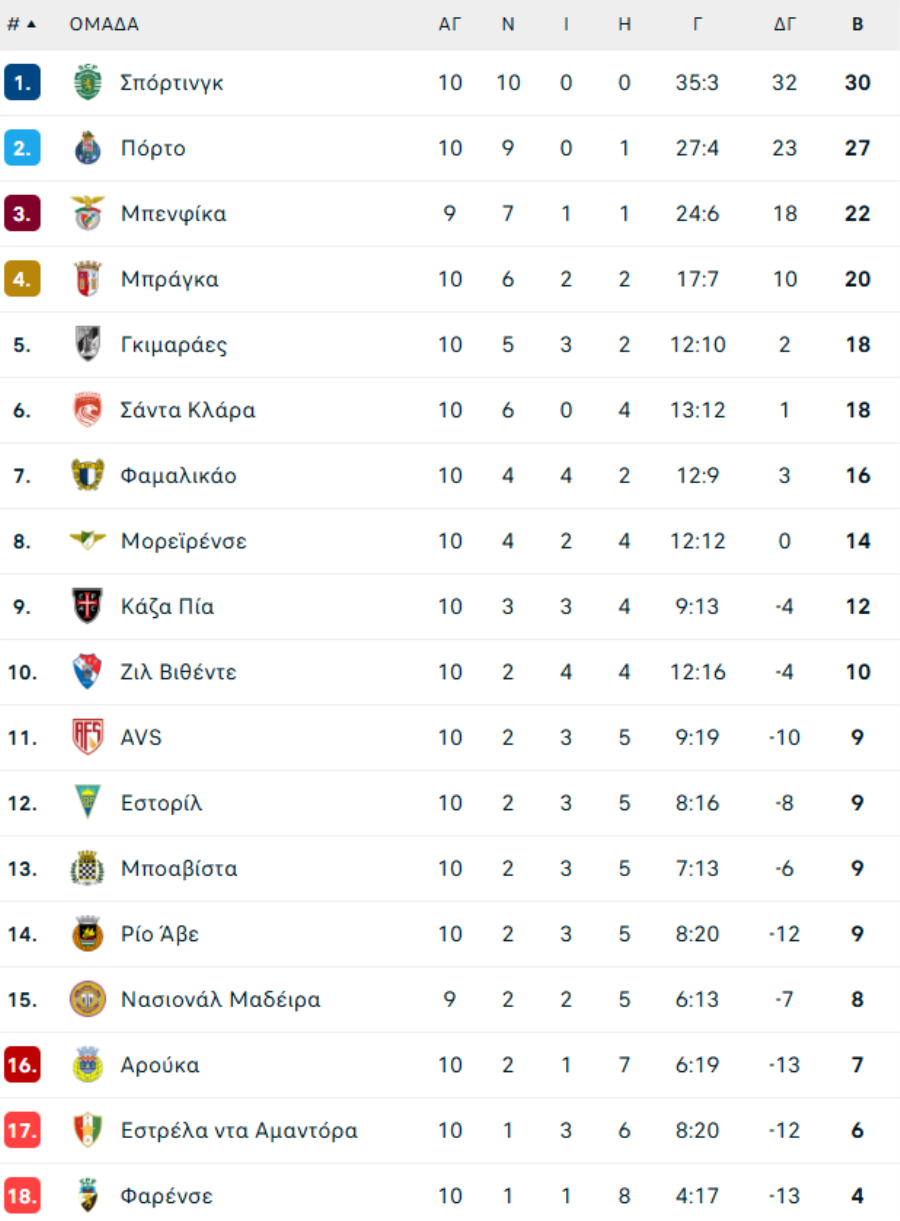Sort by the ΔΓ goal difference header
The width and height of the screenshot is (900, 1221).
[x=785, y=24]
